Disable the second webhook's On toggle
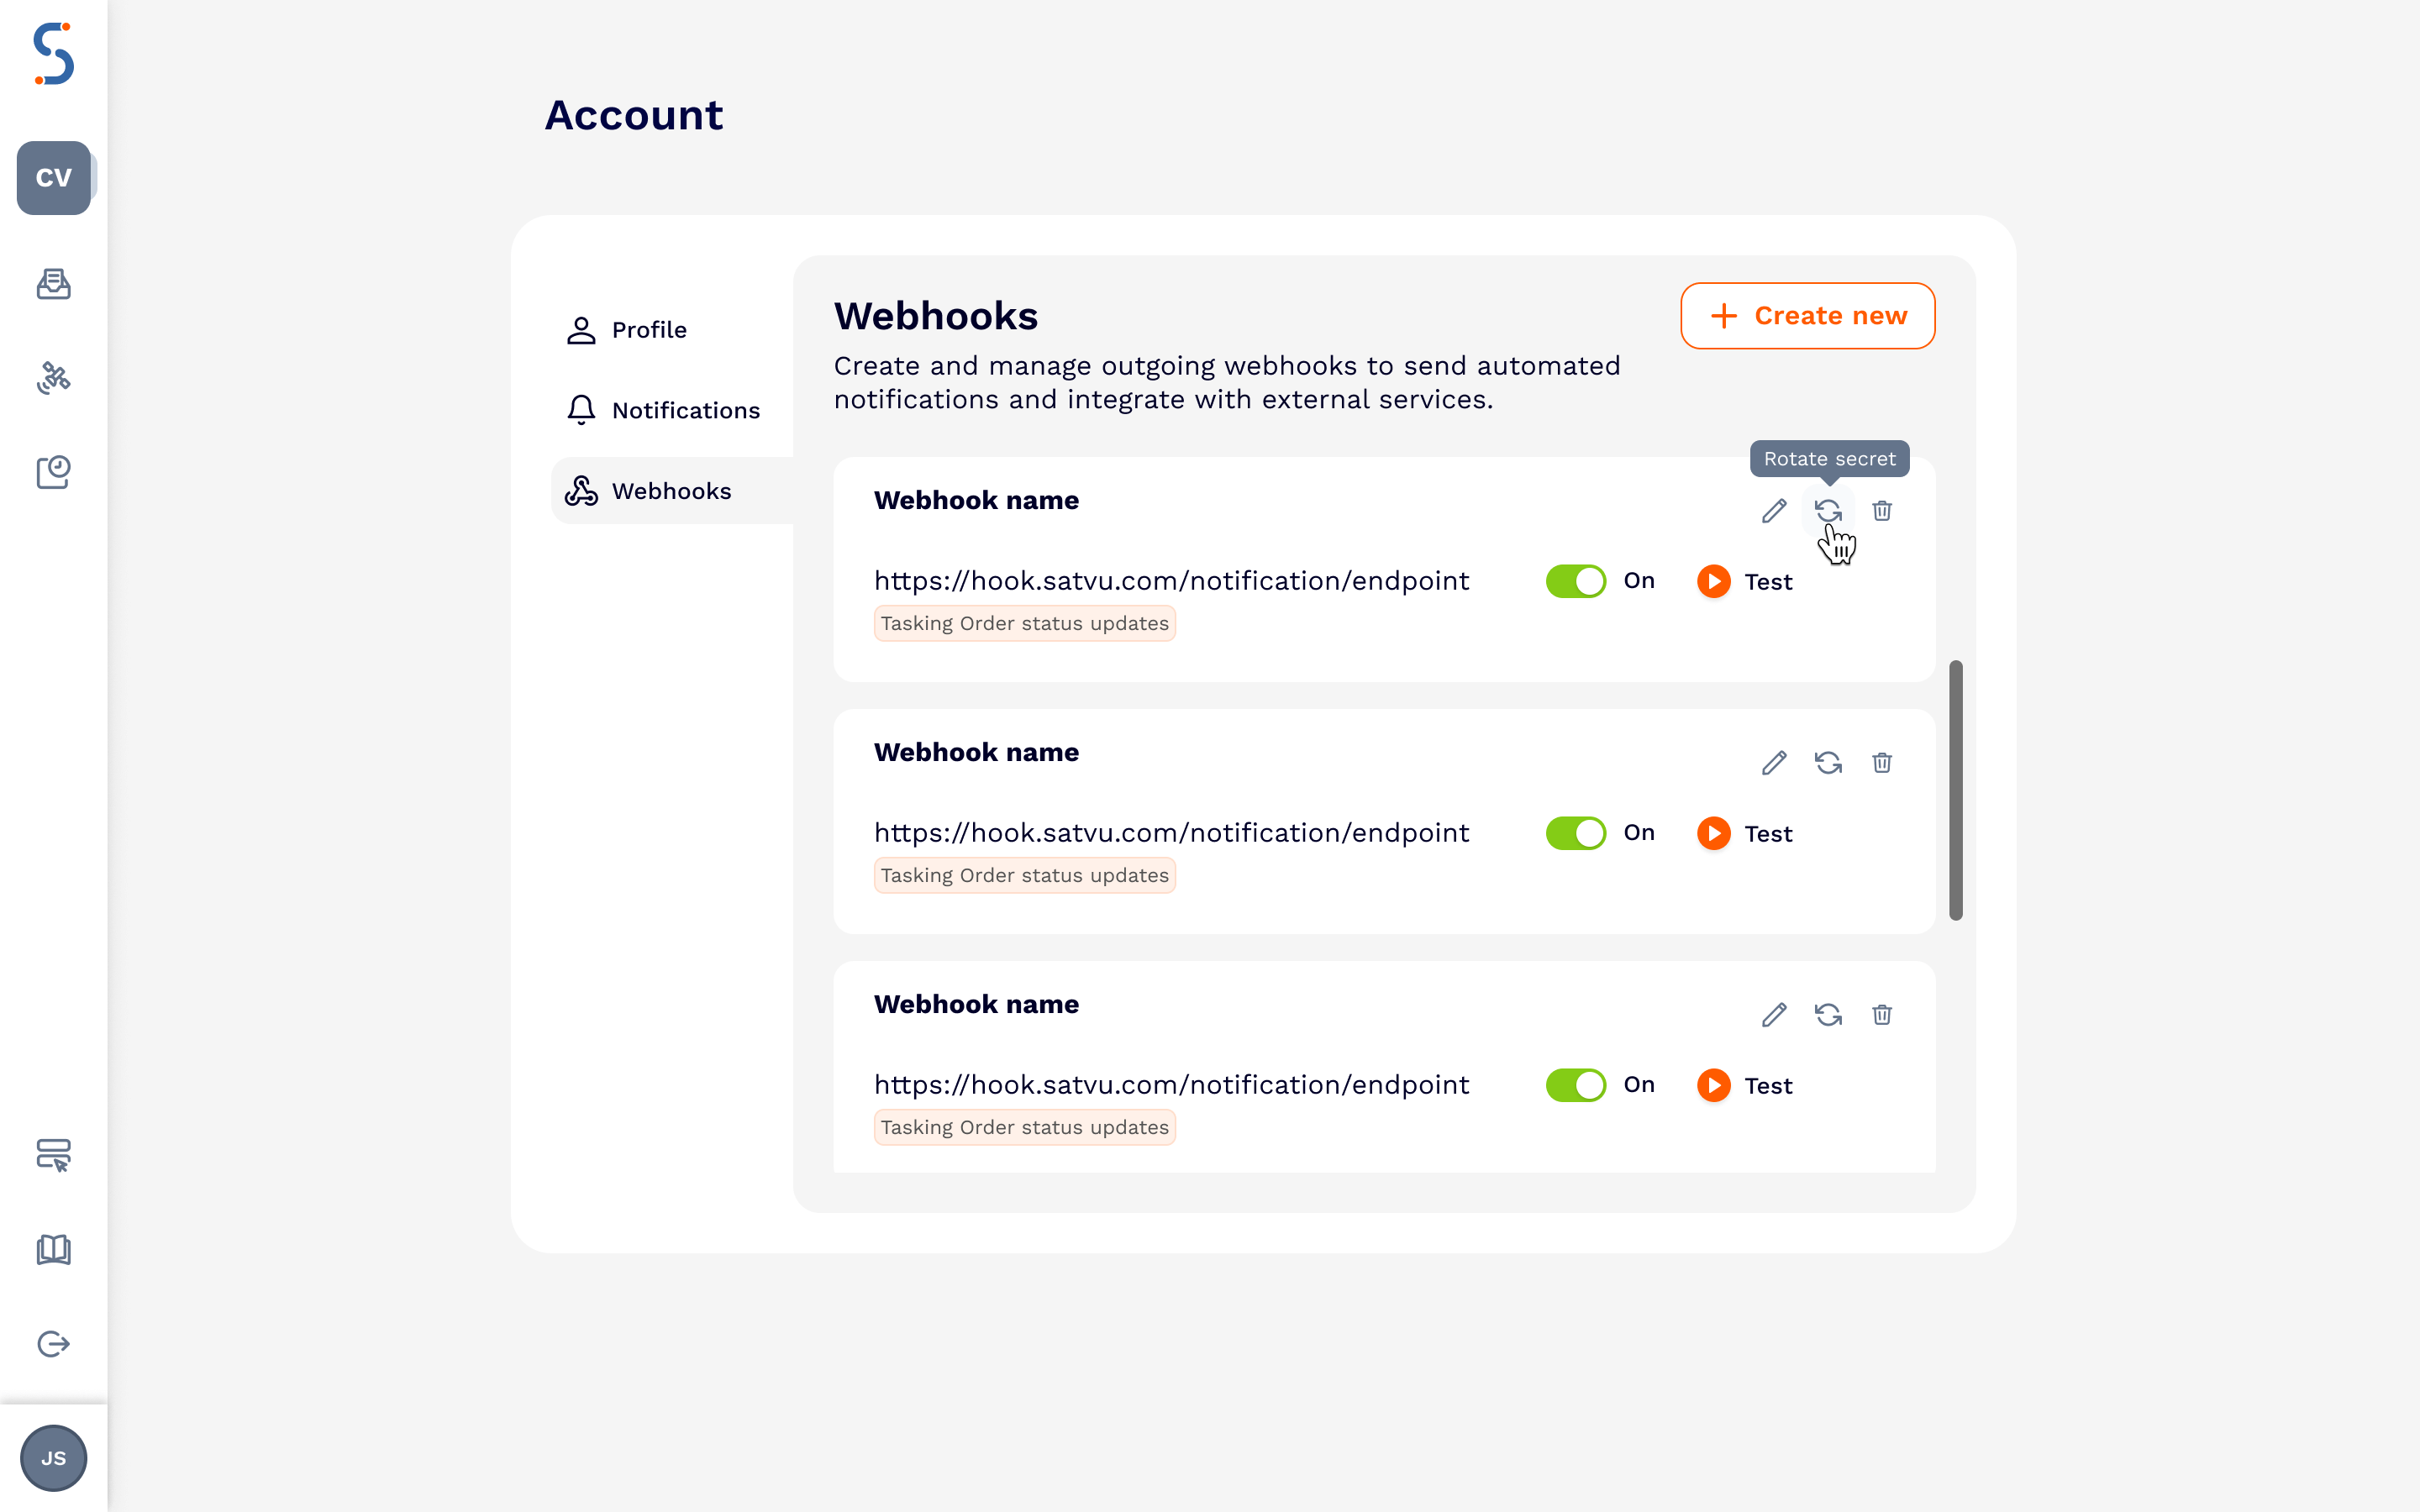The image size is (2420, 1512). click(x=1576, y=832)
